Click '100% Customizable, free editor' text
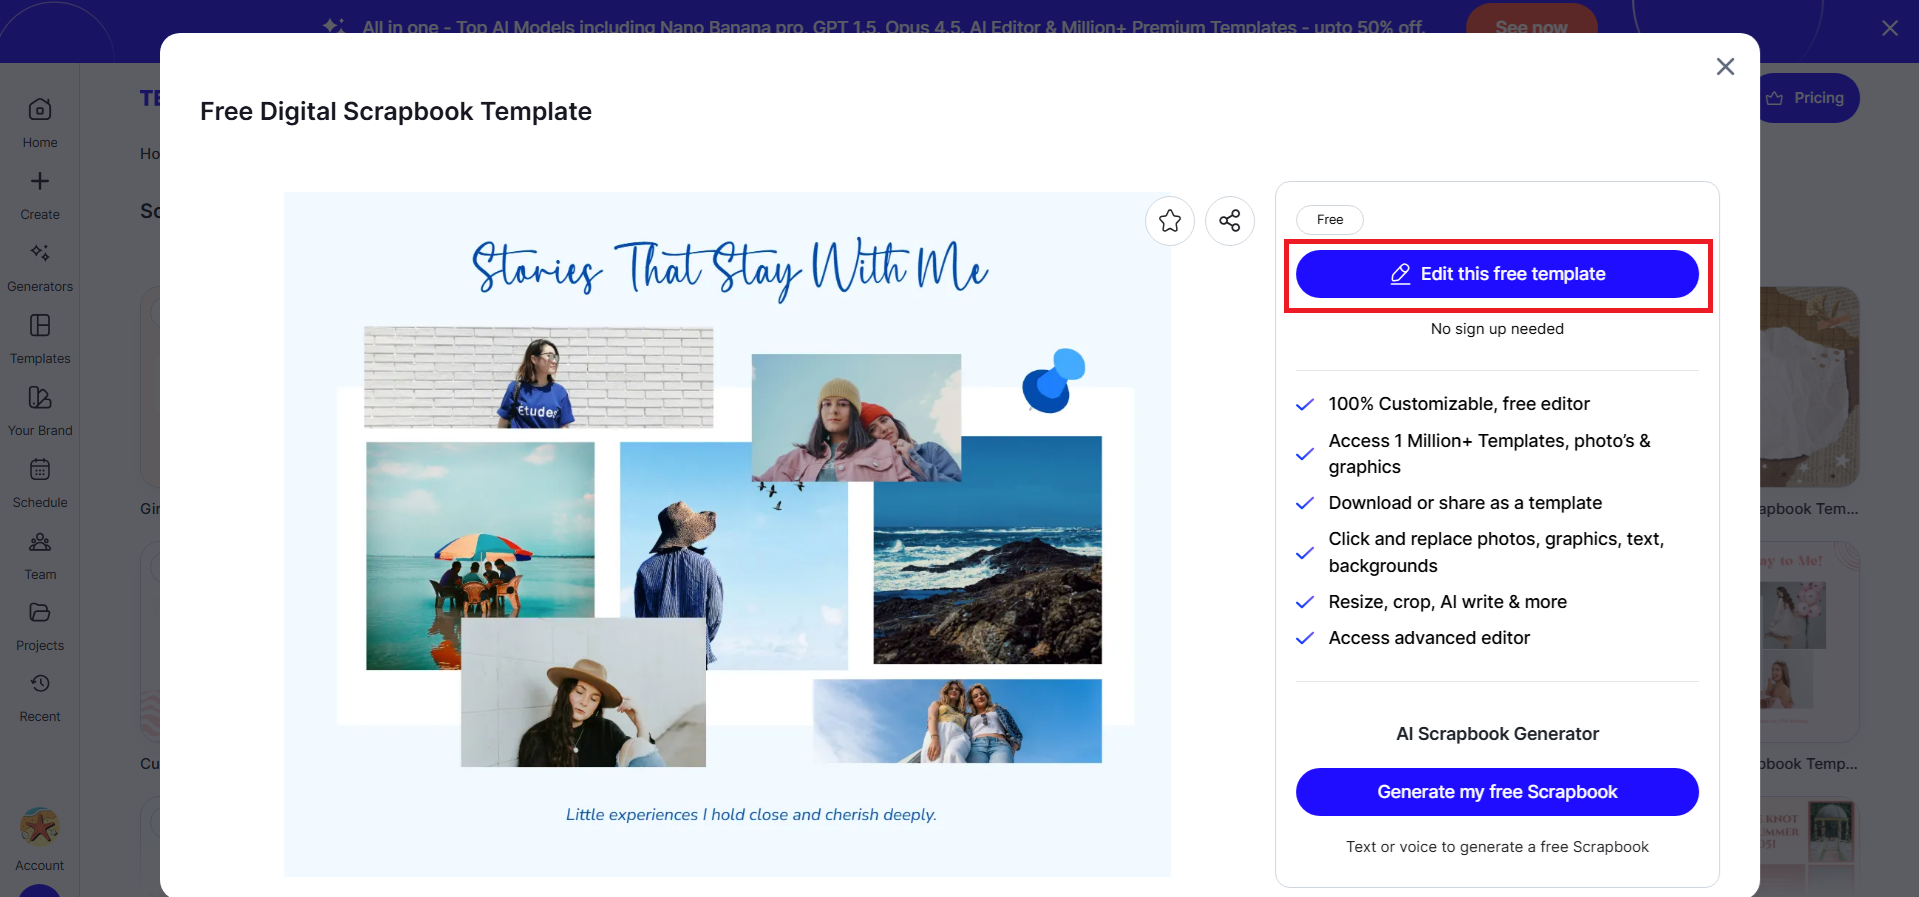 click(1459, 404)
